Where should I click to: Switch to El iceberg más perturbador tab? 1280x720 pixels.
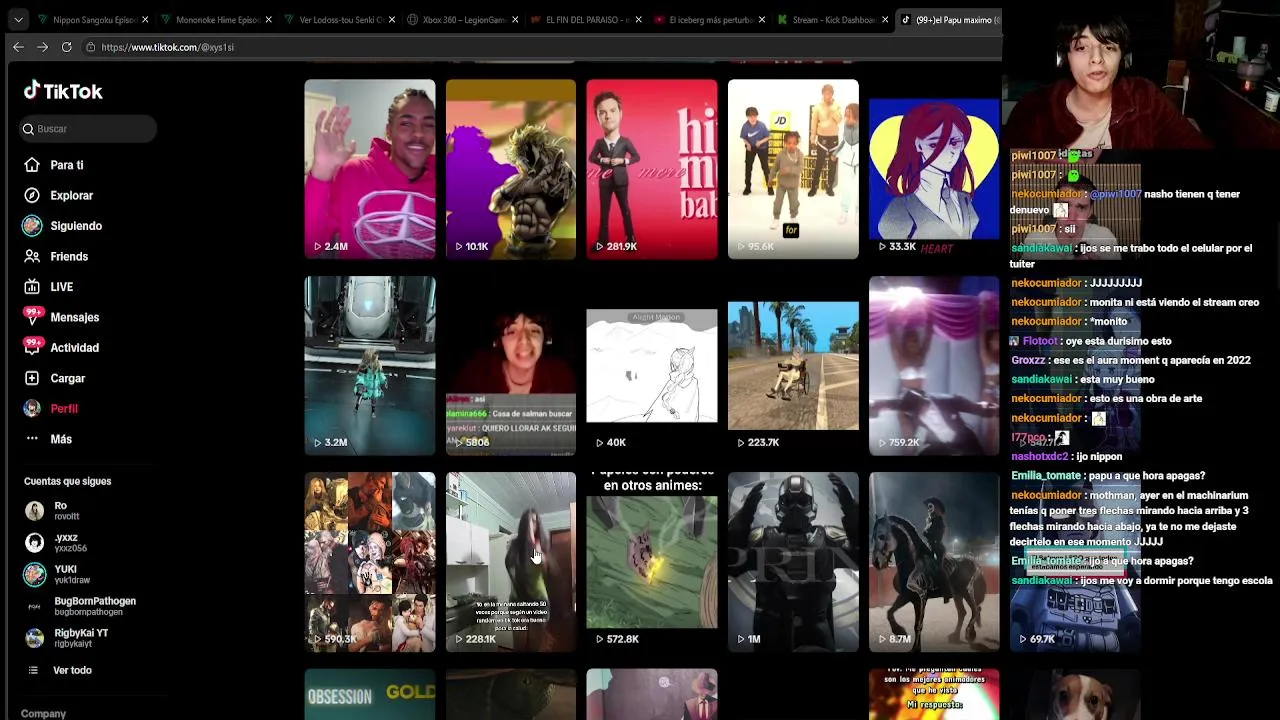coord(707,20)
